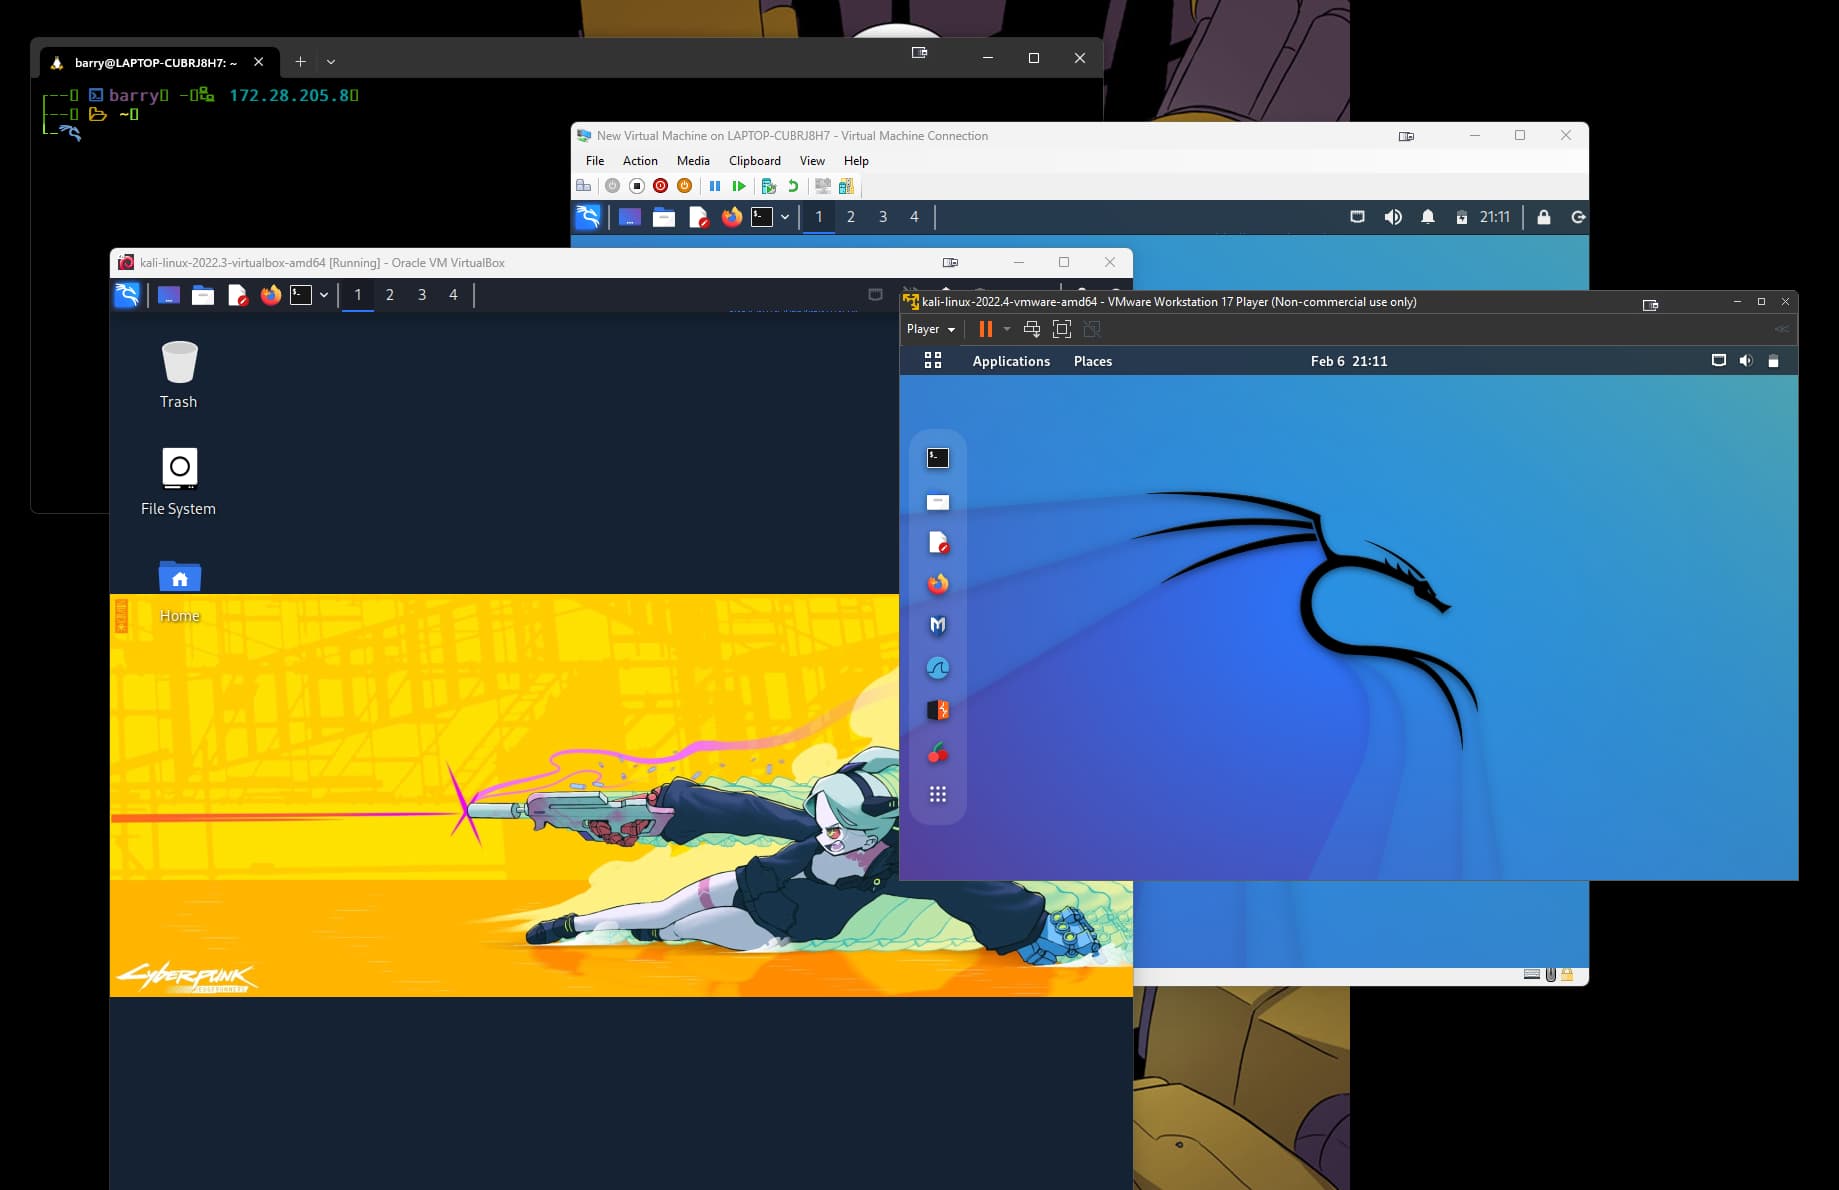Viewport: 1839px width, 1190px height.
Task: Pause the Hyper-V virtual machine
Action: click(714, 186)
